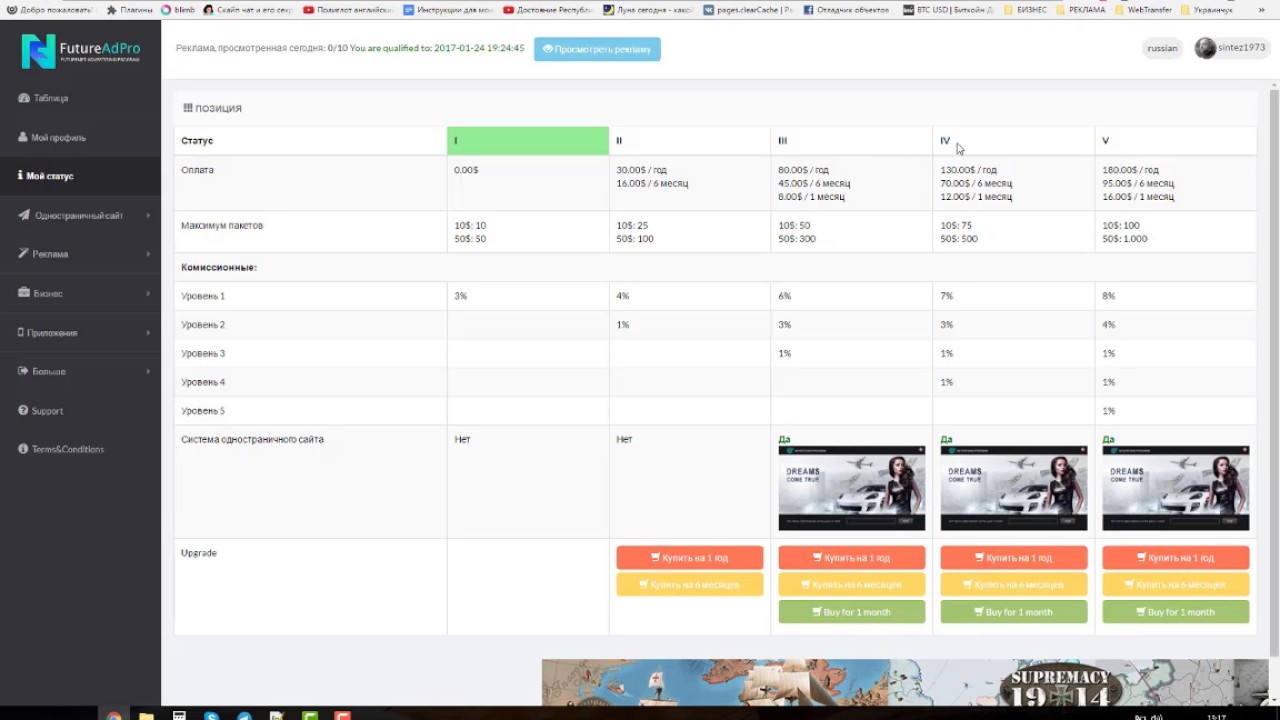Click Buy for 1 month for status III
Image resolution: width=1280 pixels, height=720 pixels.
(x=852, y=612)
